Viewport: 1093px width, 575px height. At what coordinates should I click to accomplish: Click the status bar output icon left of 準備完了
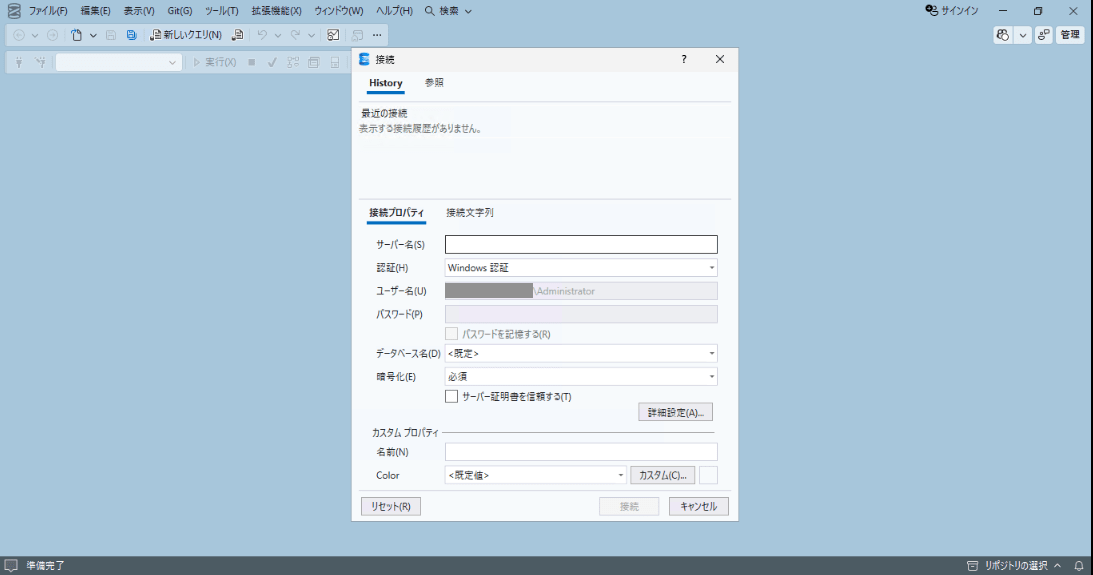pyautogui.click(x=11, y=565)
